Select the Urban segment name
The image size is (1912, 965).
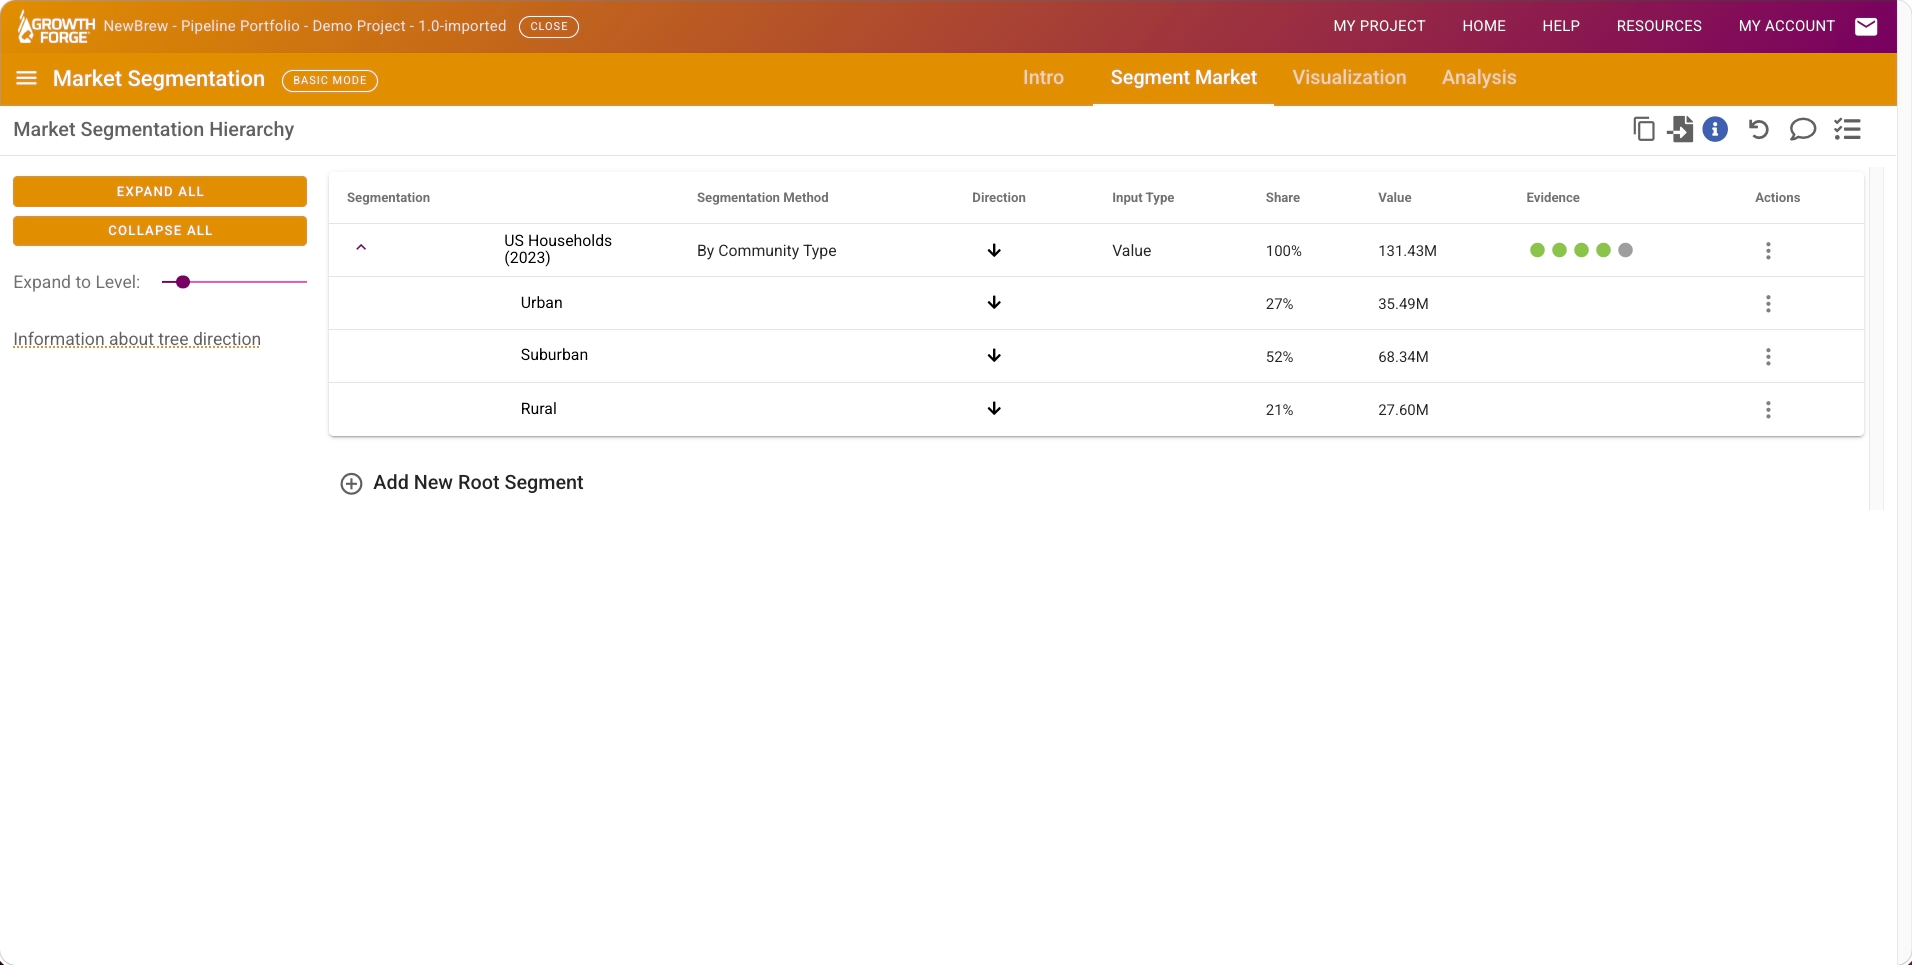[541, 303]
